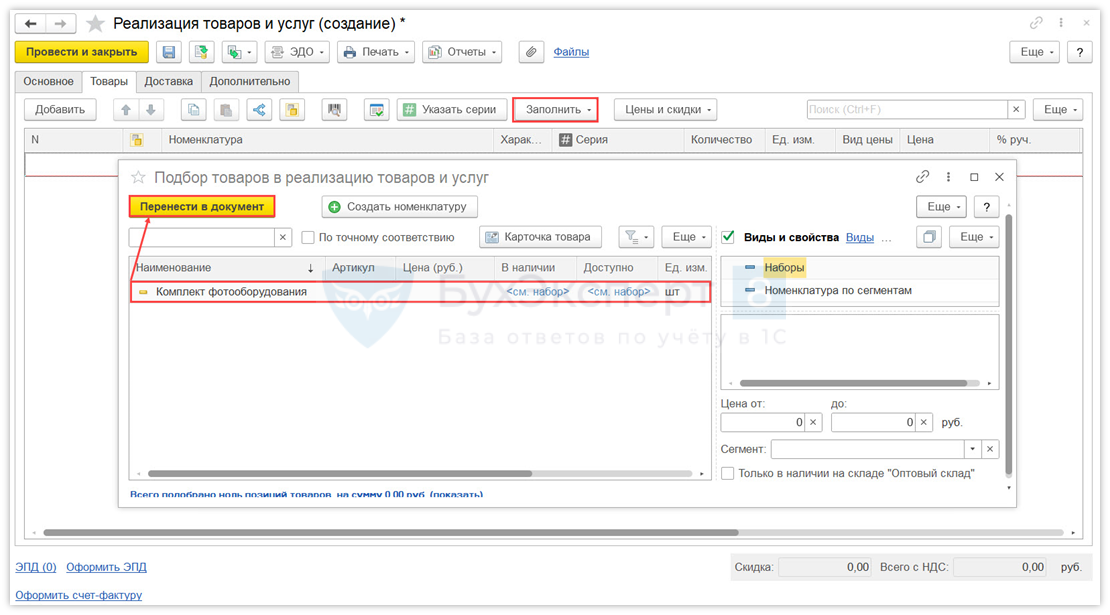The image size is (1110, 615).
Task: Save the document with the diskette icon
Action: coord(168,52)
